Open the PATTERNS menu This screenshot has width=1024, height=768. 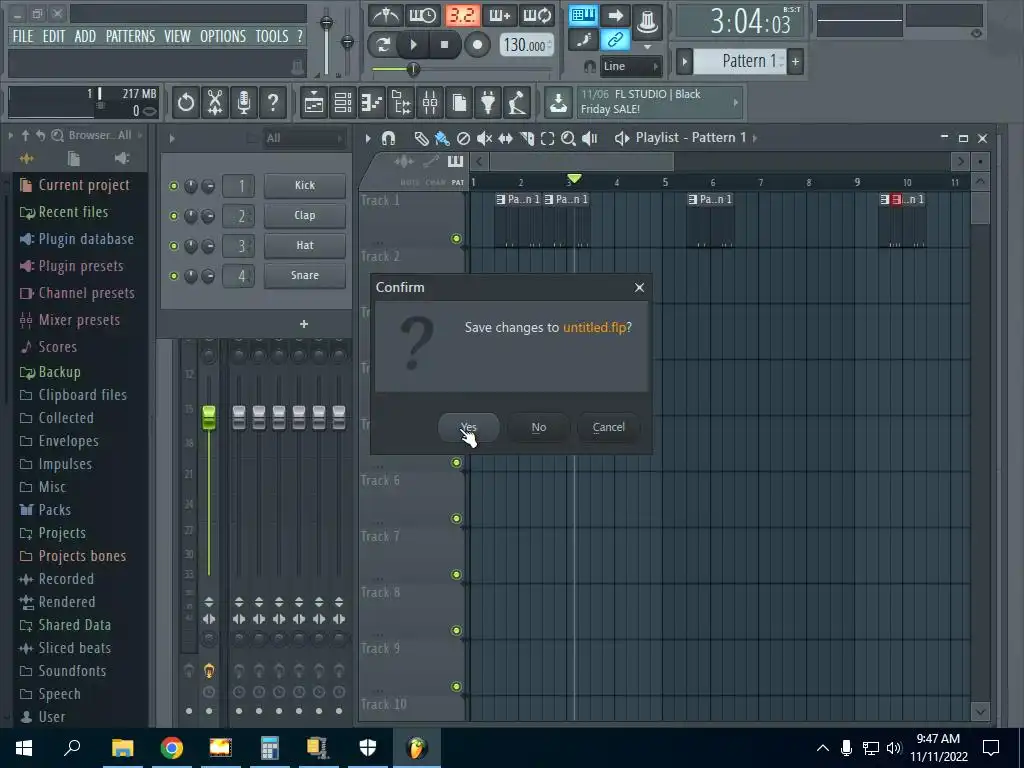tap(131, 37)
